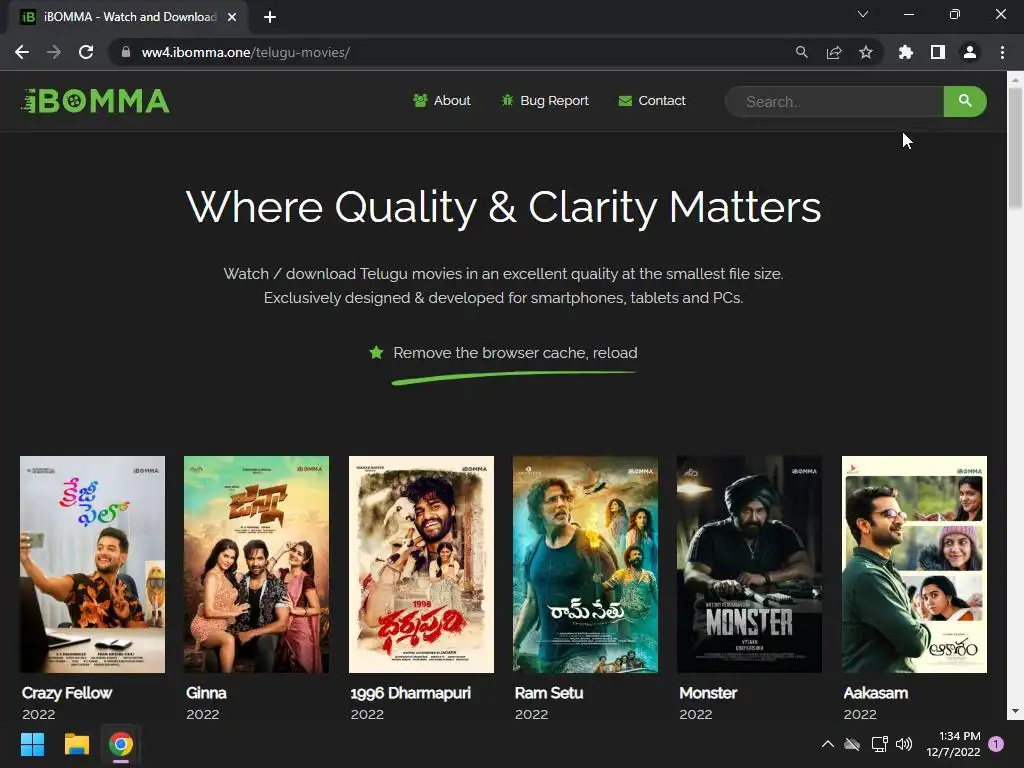Open the notification badge

tap(997, 744)
